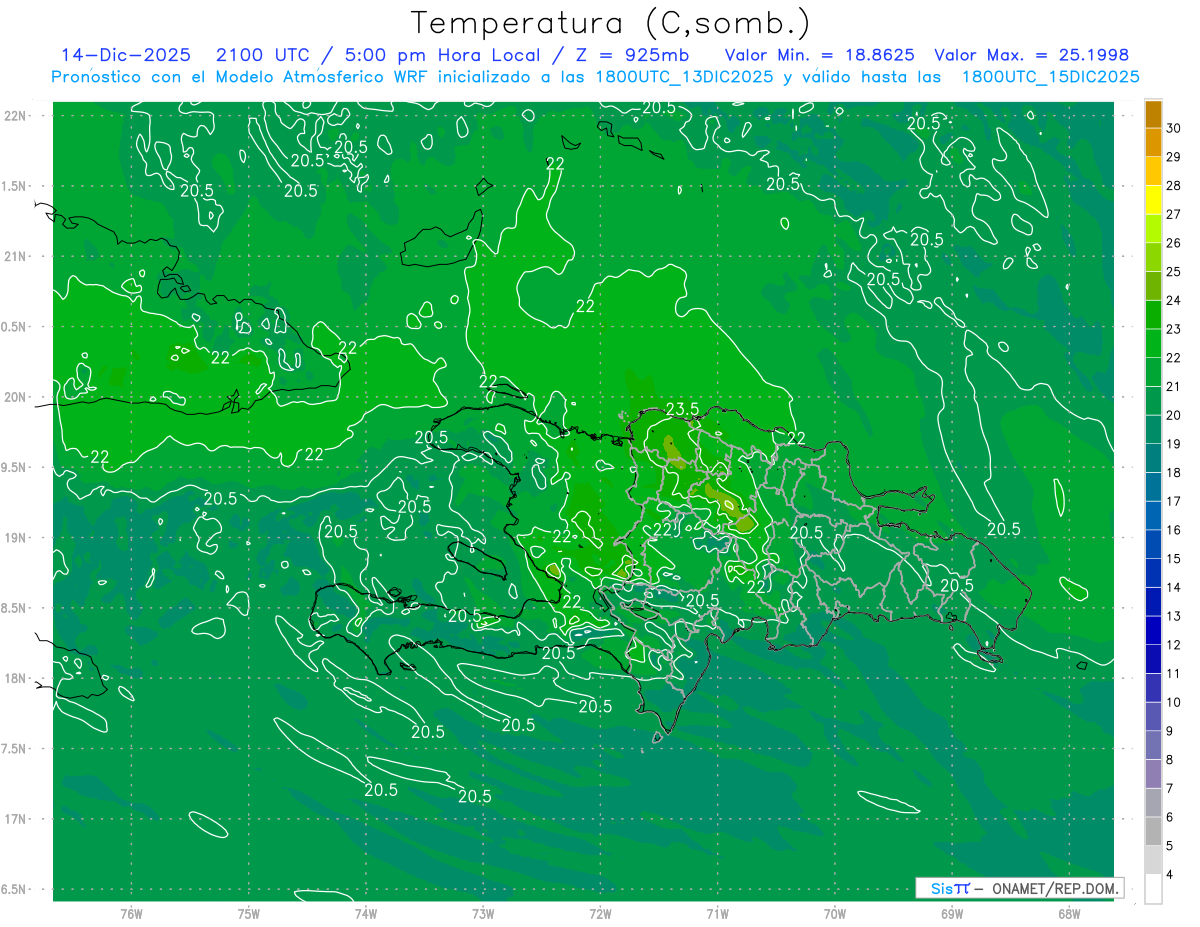The image size is (1200, 927).
Task: Click the 70W longitude axis label
Action: pos(835,914)
